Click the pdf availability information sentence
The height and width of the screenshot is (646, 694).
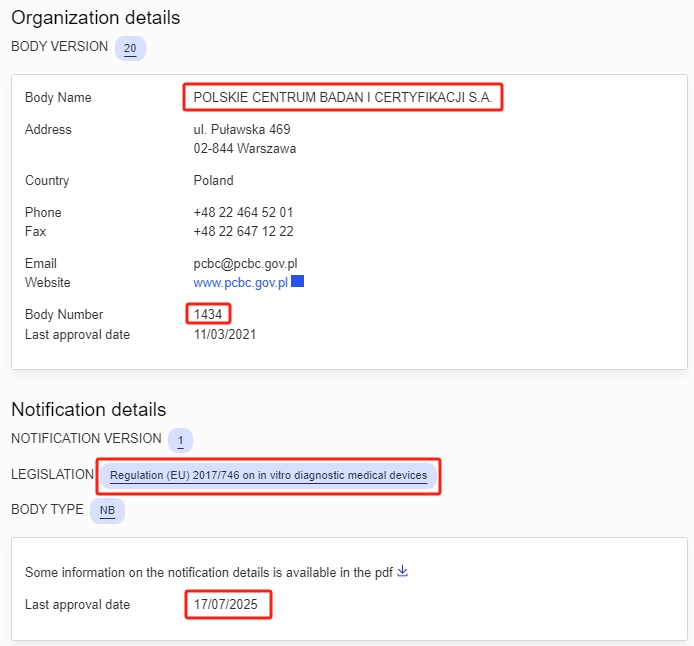coord(209,573)
